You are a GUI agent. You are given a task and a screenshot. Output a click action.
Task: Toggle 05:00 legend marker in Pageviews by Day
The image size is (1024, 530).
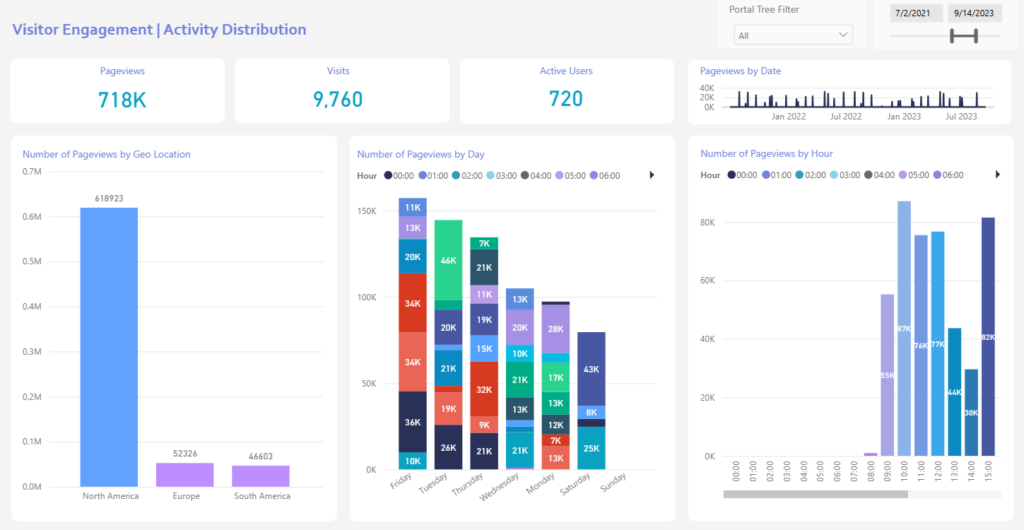pos(561,175)
